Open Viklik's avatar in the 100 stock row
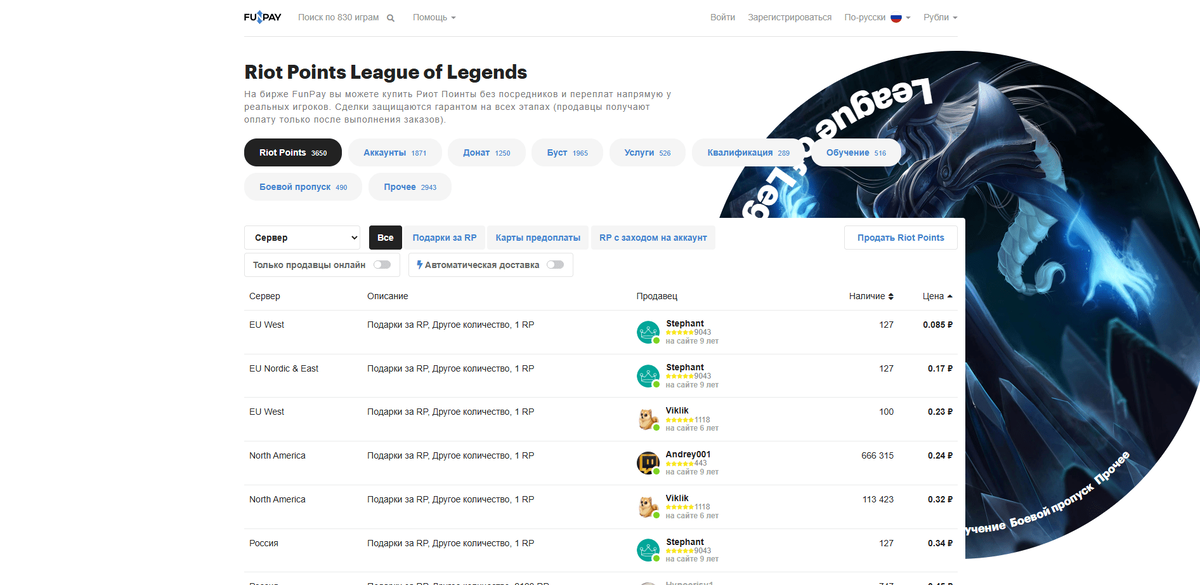Screen dimensions: 1200x585 [648, 420]
